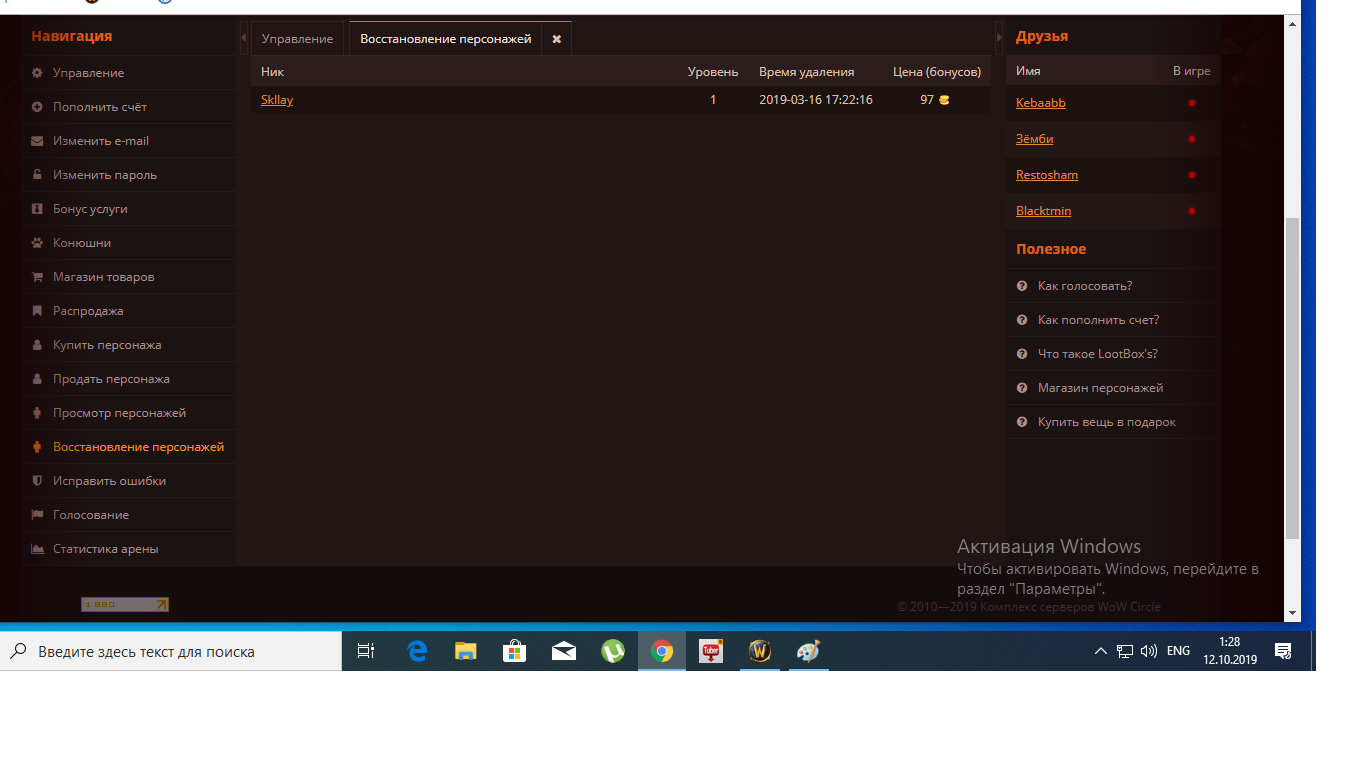Click the shield icon for Исправить ошибки
This screenshot has height=768, width=1366.
(x=37, y=481)
